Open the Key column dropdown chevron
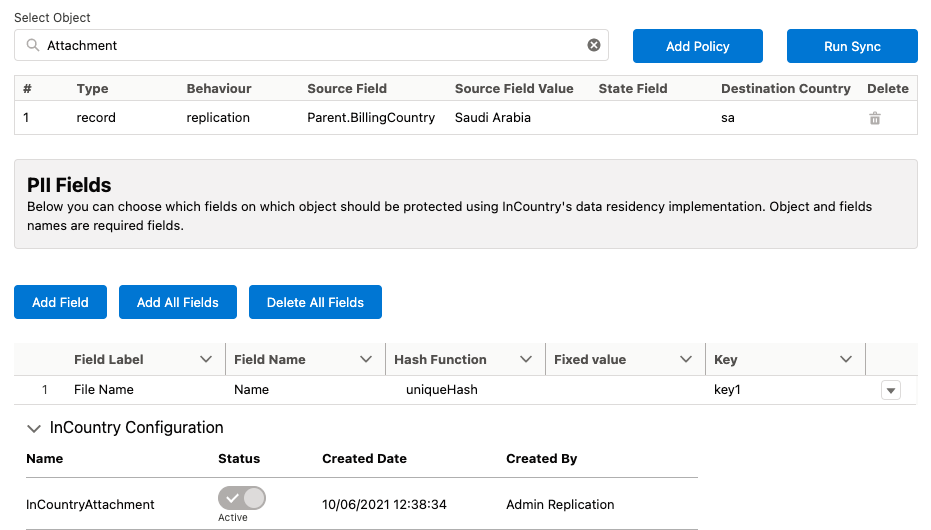 click(846, 359)
